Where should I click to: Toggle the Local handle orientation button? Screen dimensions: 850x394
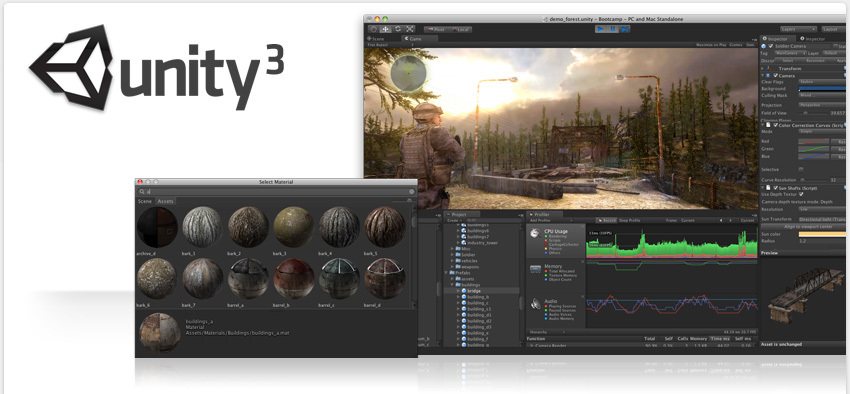[460, 29]
